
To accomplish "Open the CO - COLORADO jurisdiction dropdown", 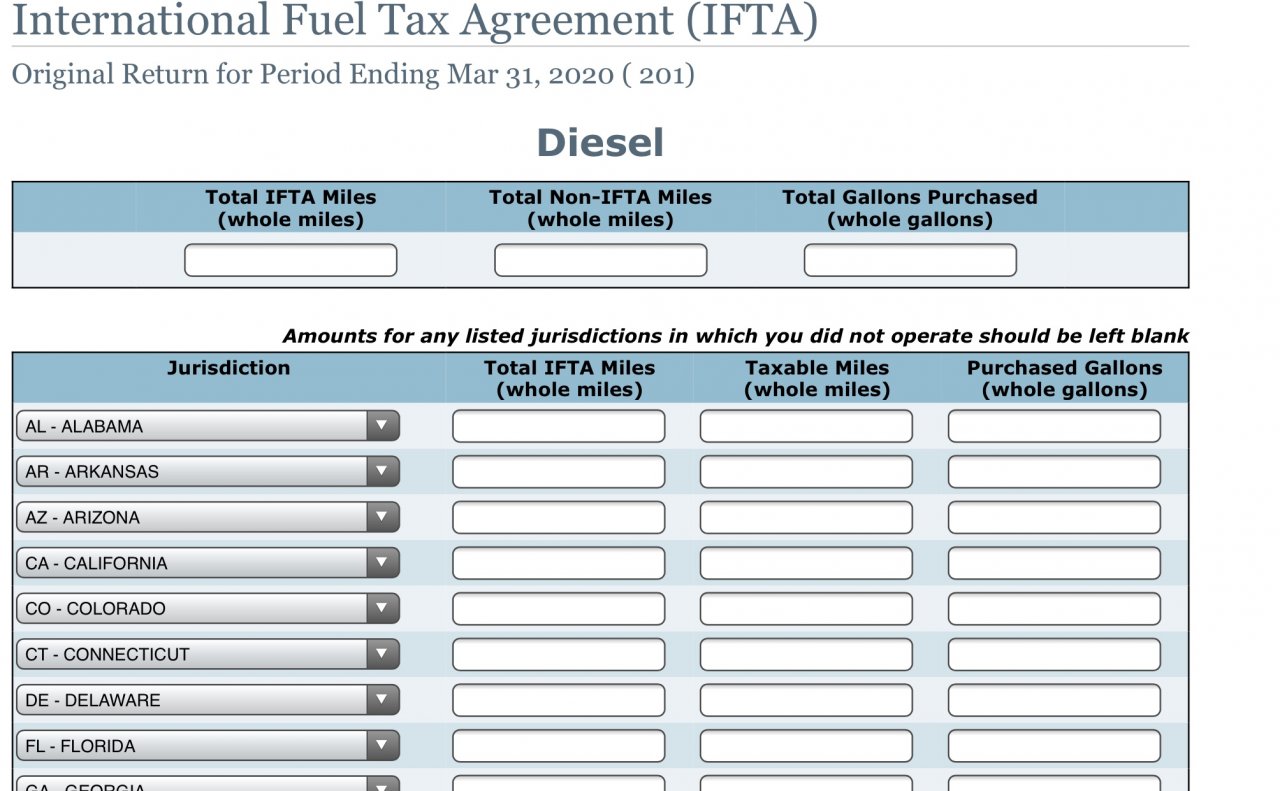I will point(208,608).
